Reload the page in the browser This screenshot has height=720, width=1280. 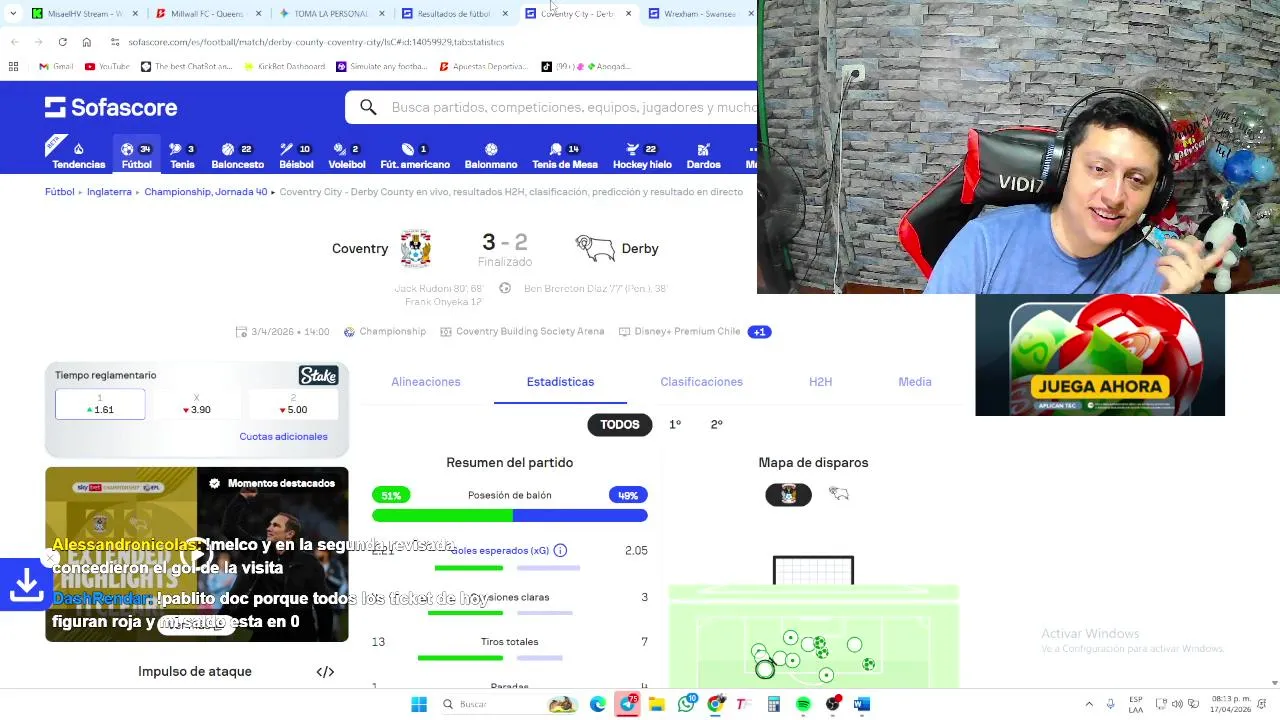pyautogui.click(x=62, y=42)
